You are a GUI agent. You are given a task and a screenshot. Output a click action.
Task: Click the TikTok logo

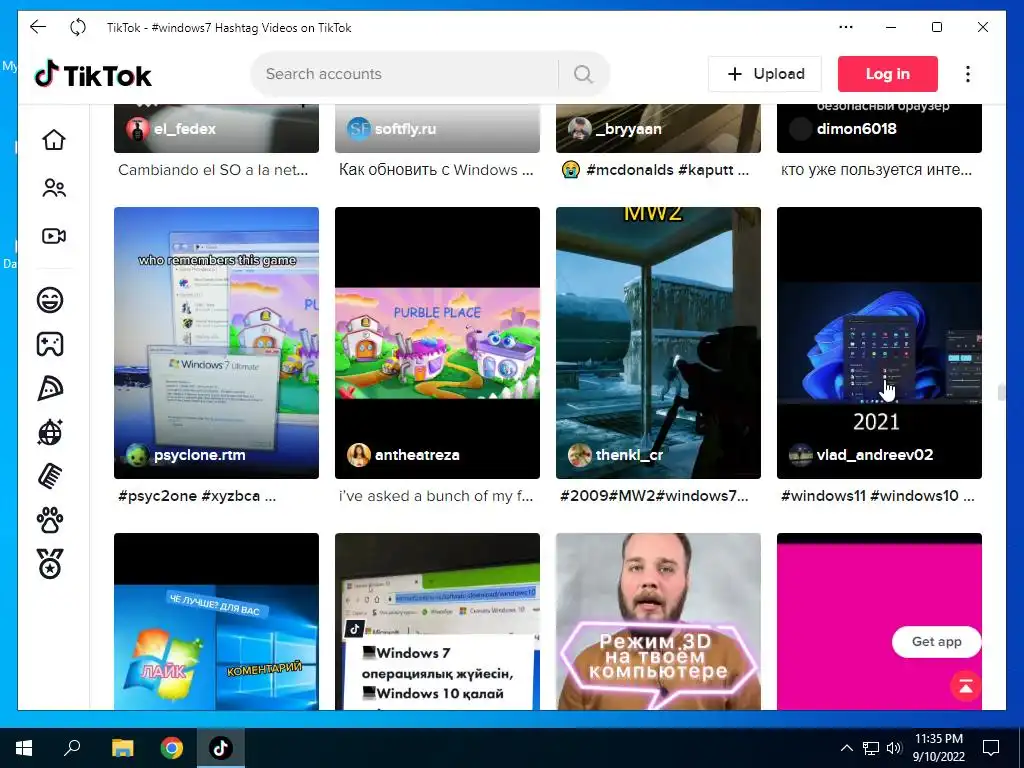[x=93, y=74]
